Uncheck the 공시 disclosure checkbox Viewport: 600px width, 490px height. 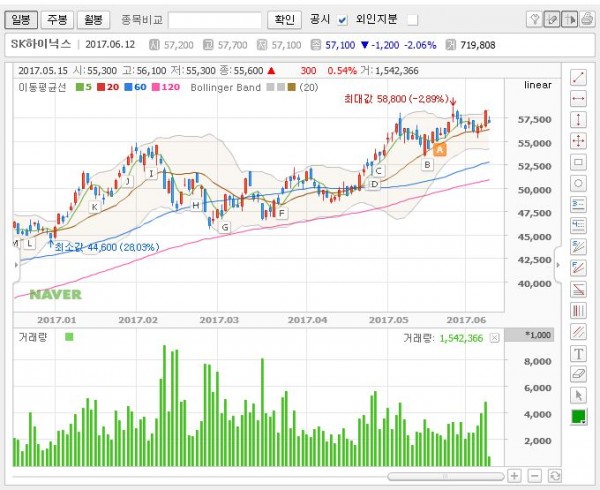(x=342, y=20)
